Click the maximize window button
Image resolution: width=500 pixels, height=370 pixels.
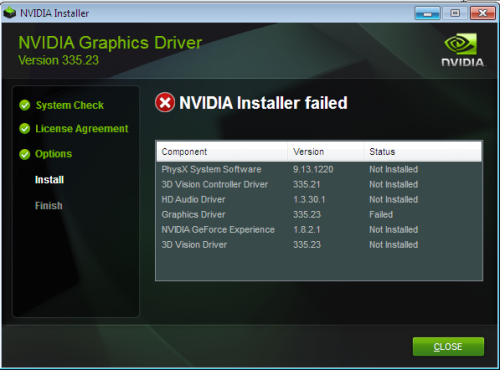pyautogui.click(x=455, y=13)
